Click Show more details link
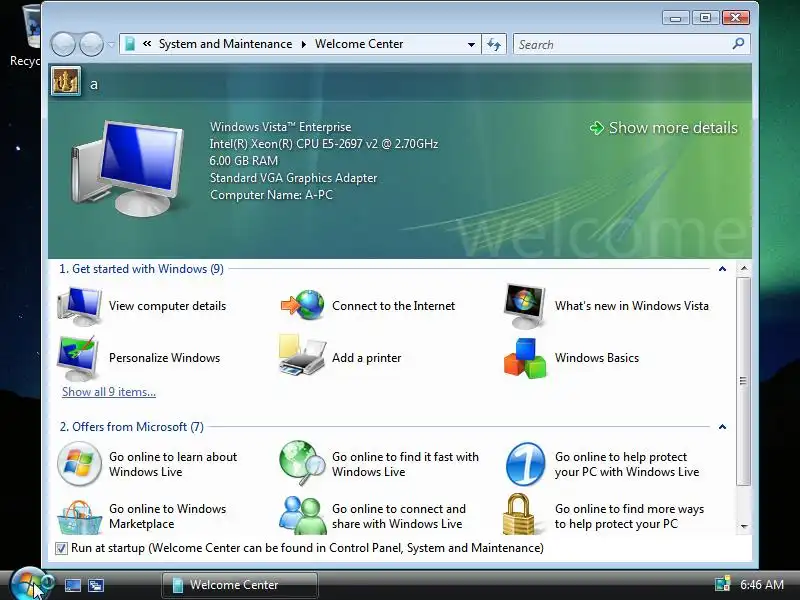This screenshot has width=800, height=600. (664, 128)
